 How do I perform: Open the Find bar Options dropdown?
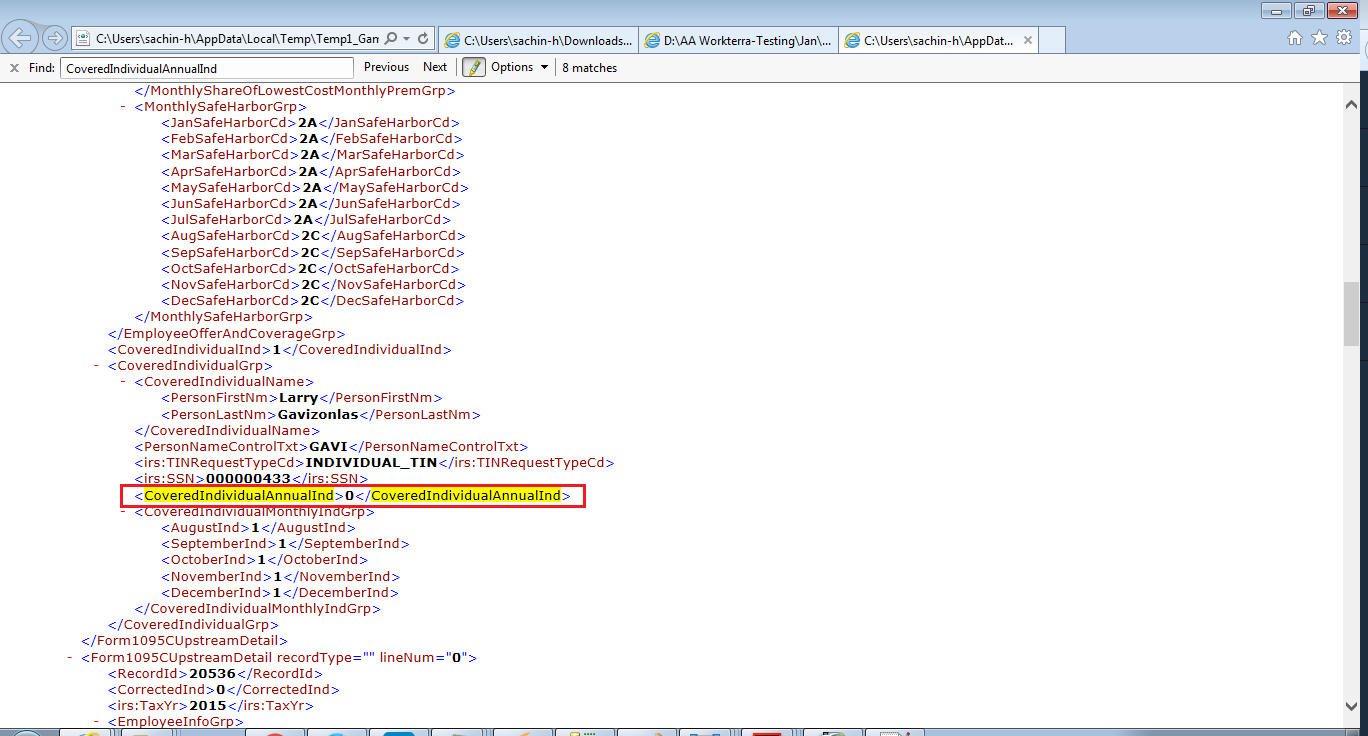519,67
